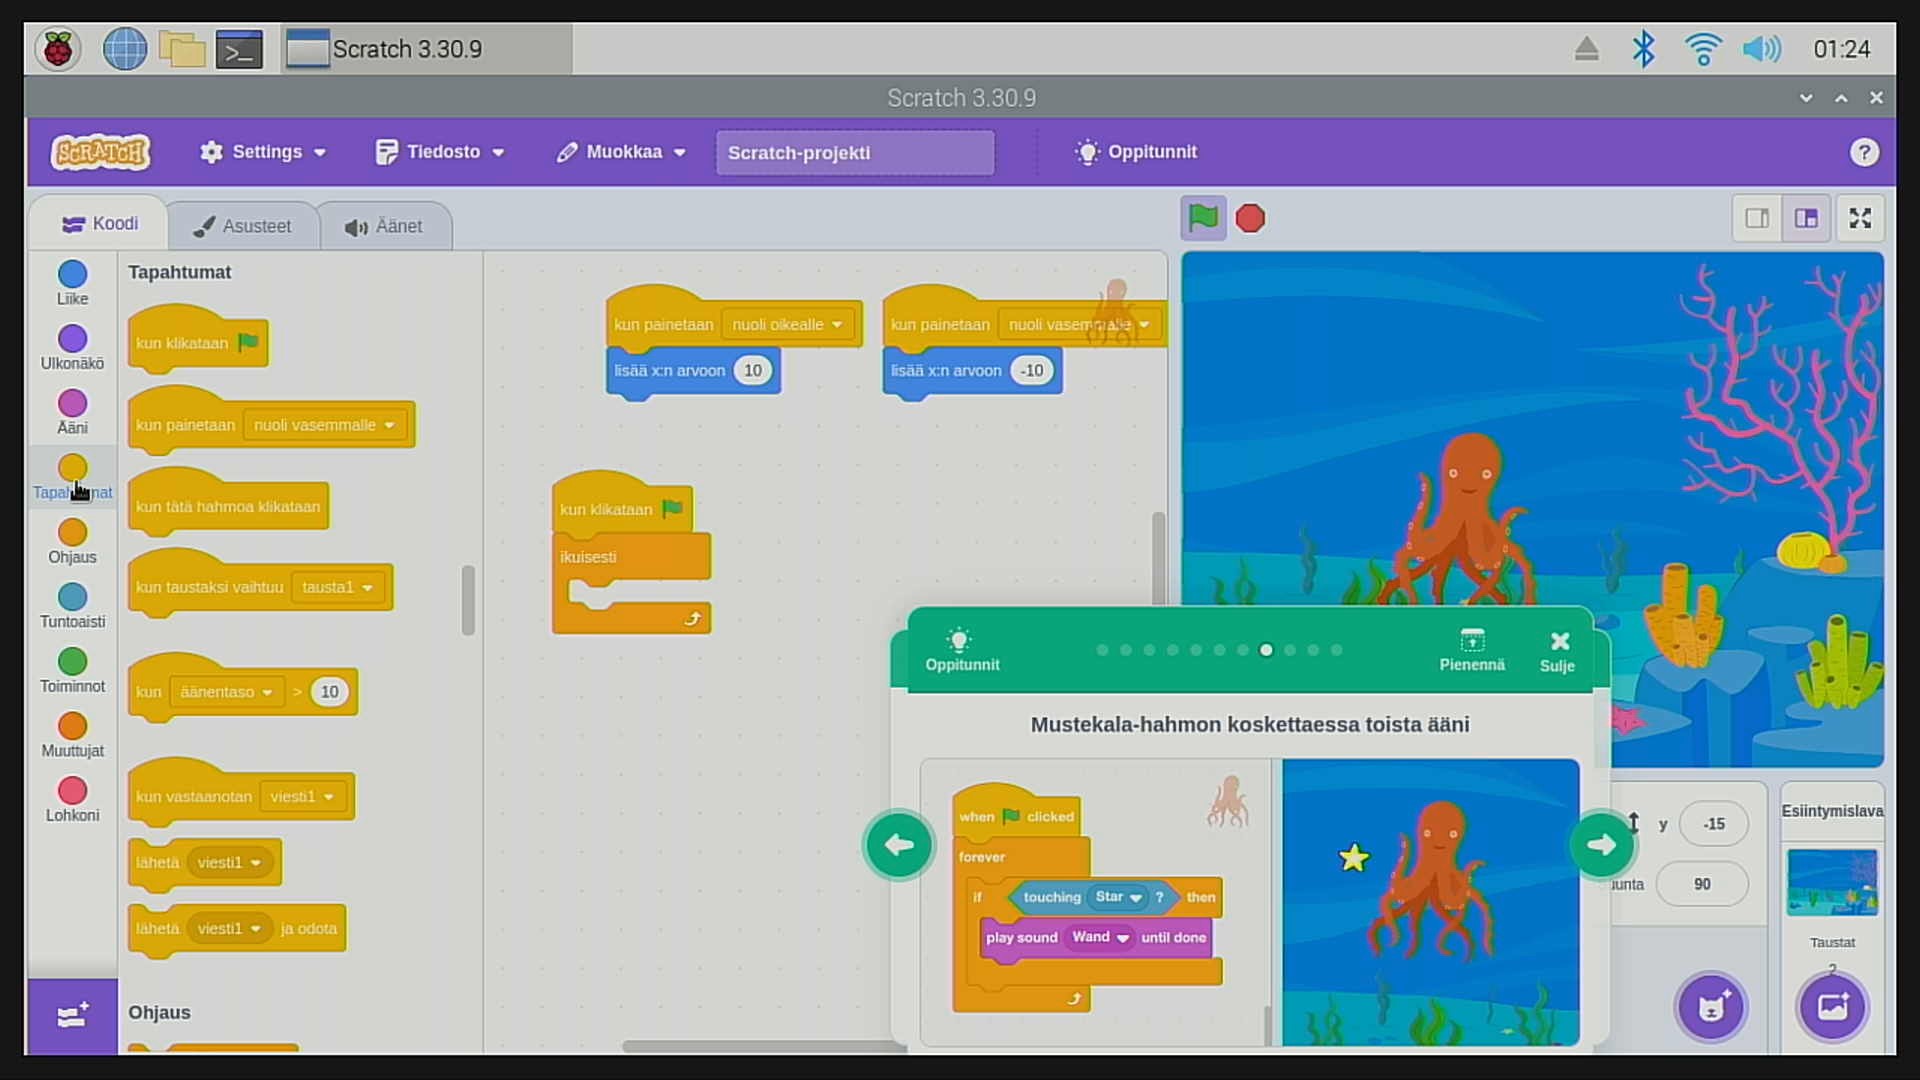Click the direction field showing 90
Viewport: 1920px width, 1080px height.
tap(1702, 884)
